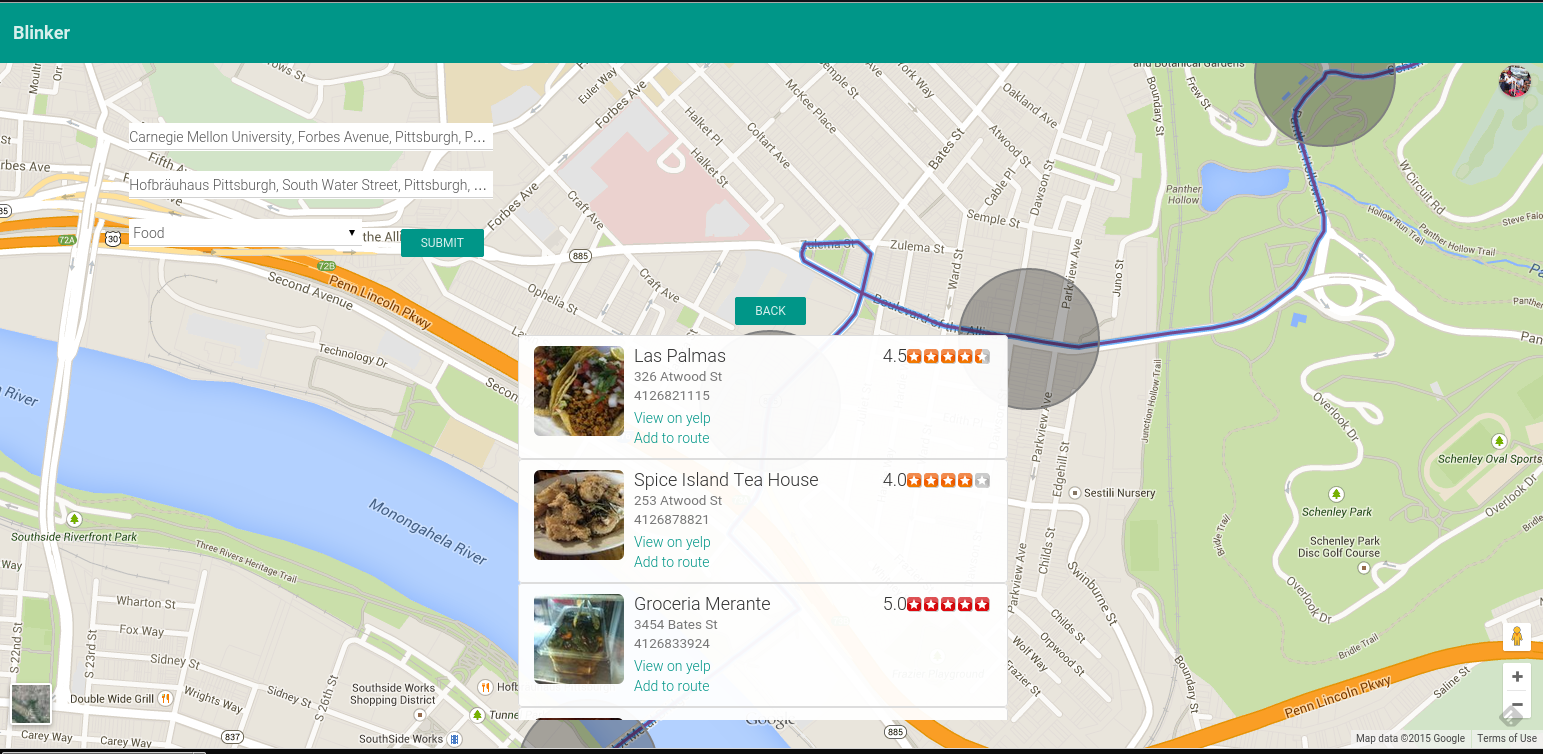The height and width of the screenshot is (754, 1543).
Task: Click address 326 Atwood St
Action: point(678,377)
